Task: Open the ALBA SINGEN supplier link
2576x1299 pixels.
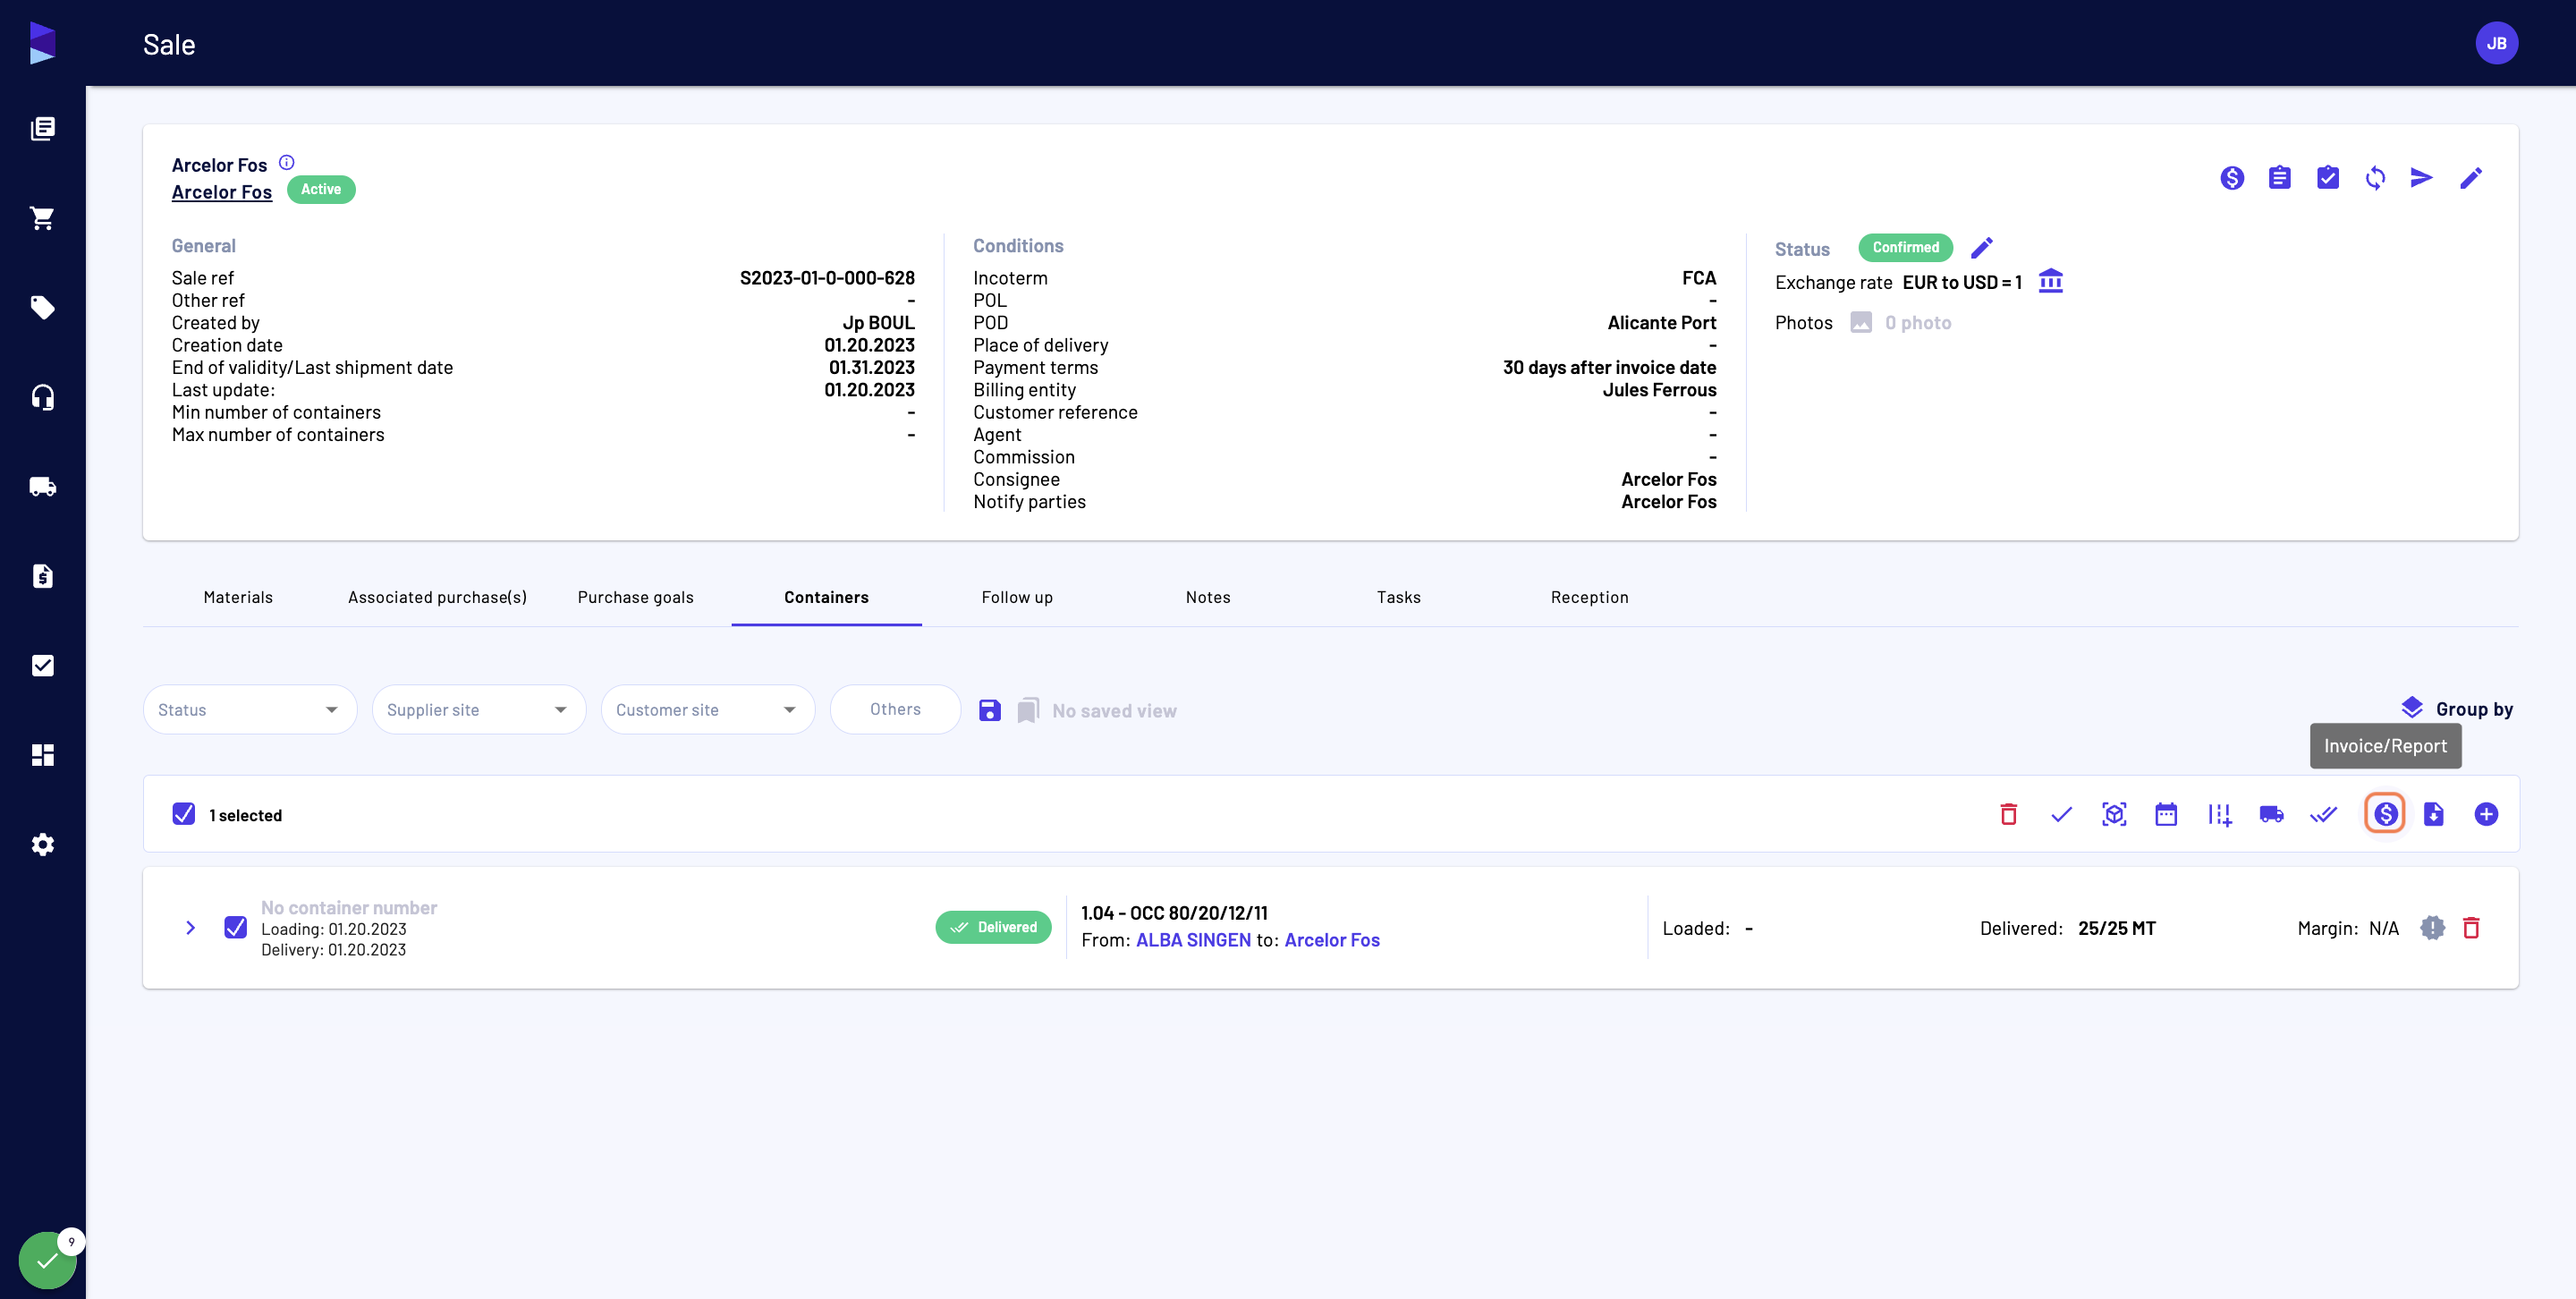Action: [x=1193, y=940]
